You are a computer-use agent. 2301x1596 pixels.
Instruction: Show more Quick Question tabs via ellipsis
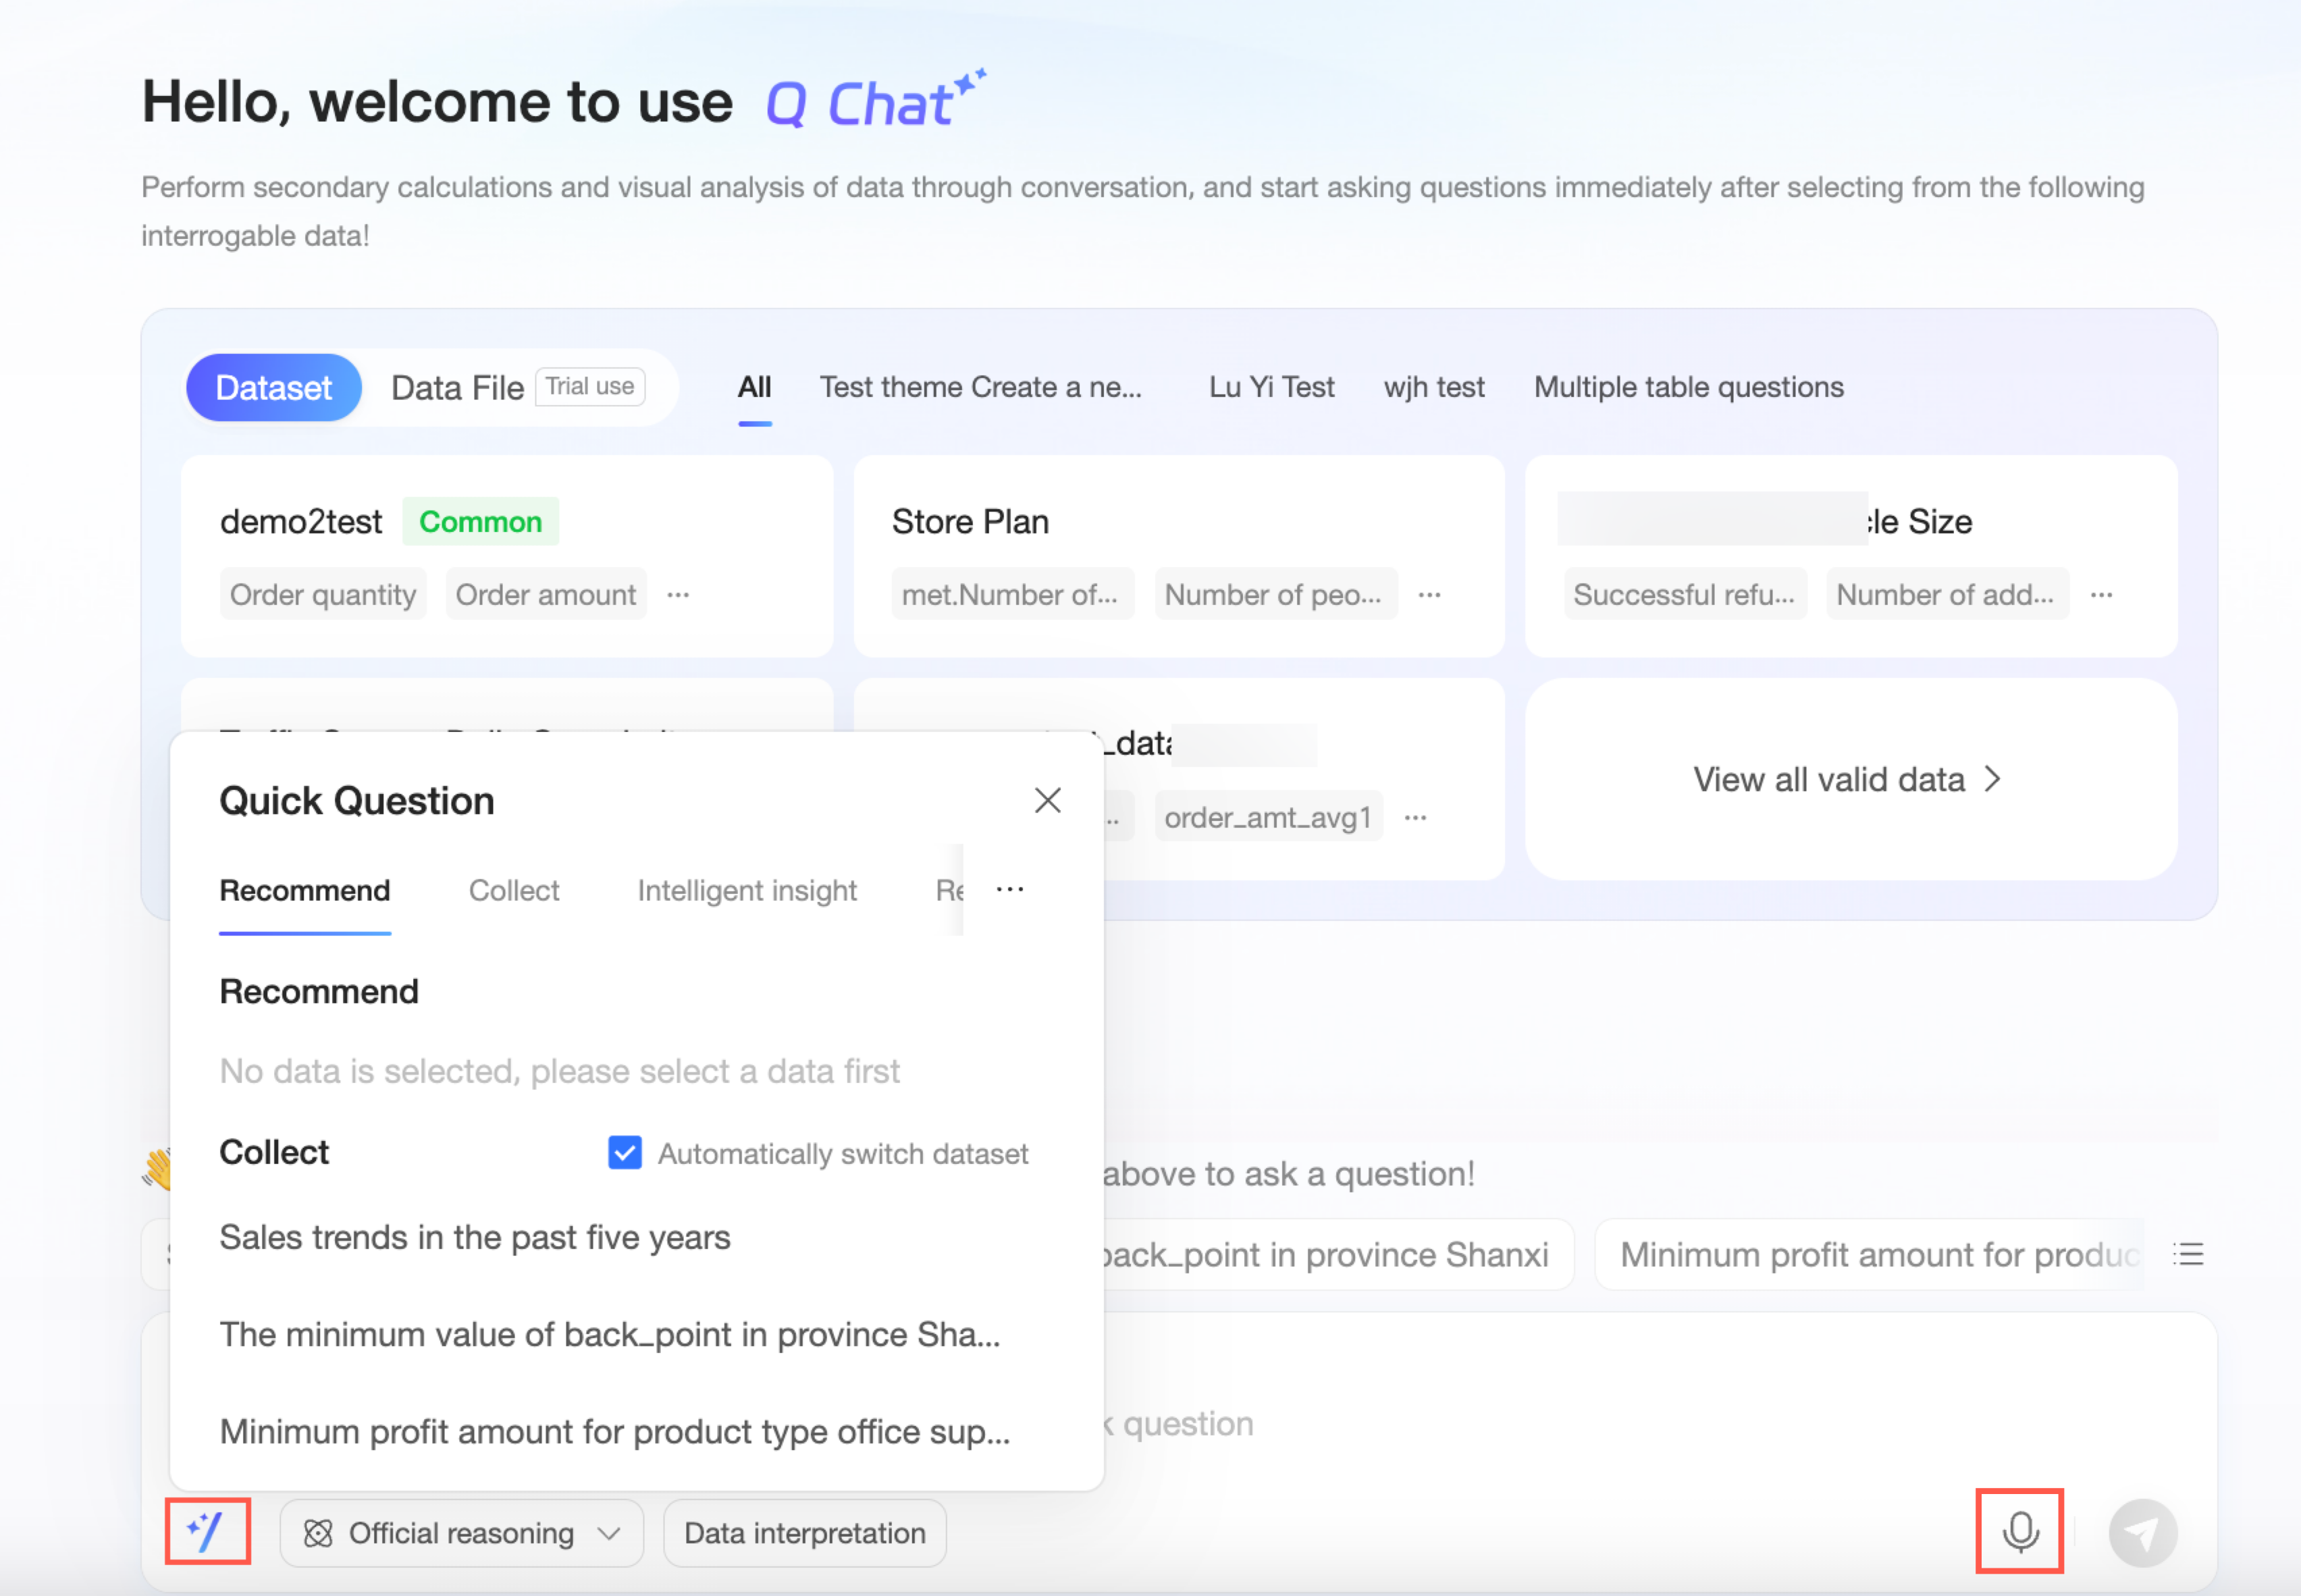click(1010, 889)
